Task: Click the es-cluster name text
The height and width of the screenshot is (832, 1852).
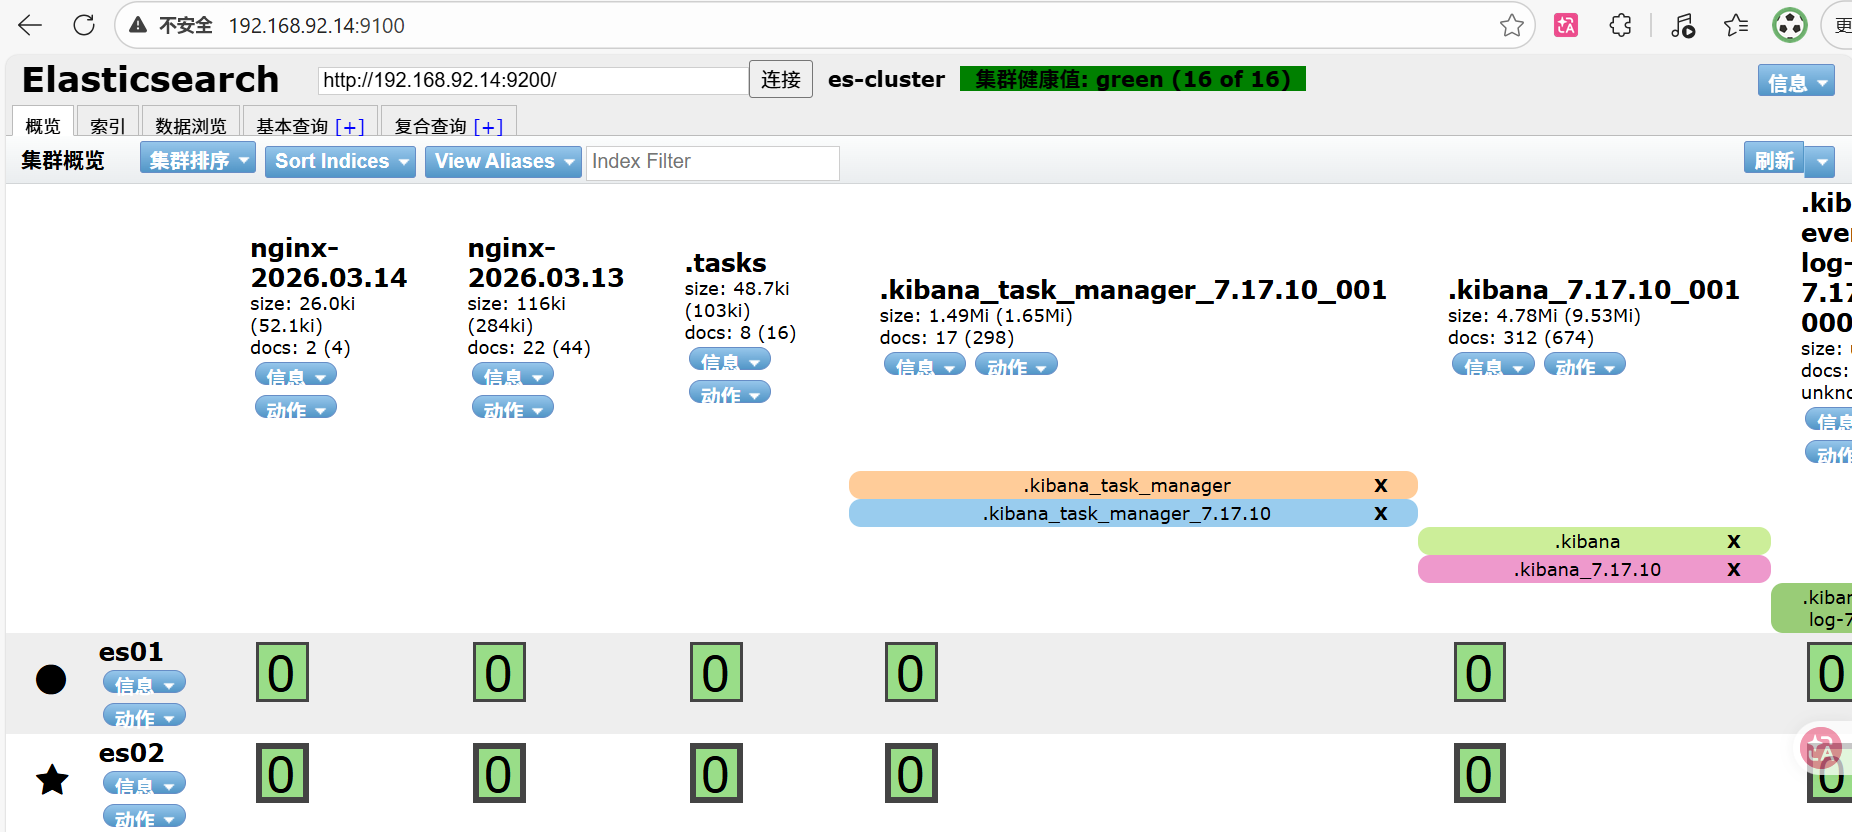Action: 886,79
